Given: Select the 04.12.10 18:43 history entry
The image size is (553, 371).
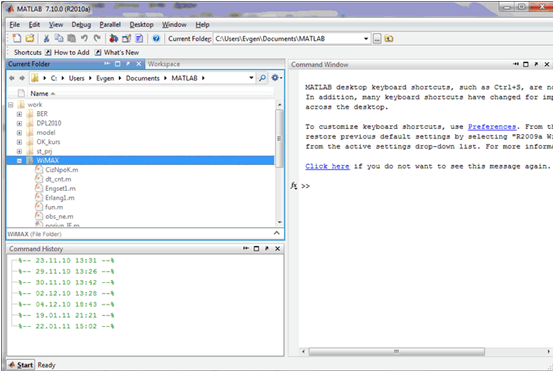Looking at the screenshot, I should 66,304.
